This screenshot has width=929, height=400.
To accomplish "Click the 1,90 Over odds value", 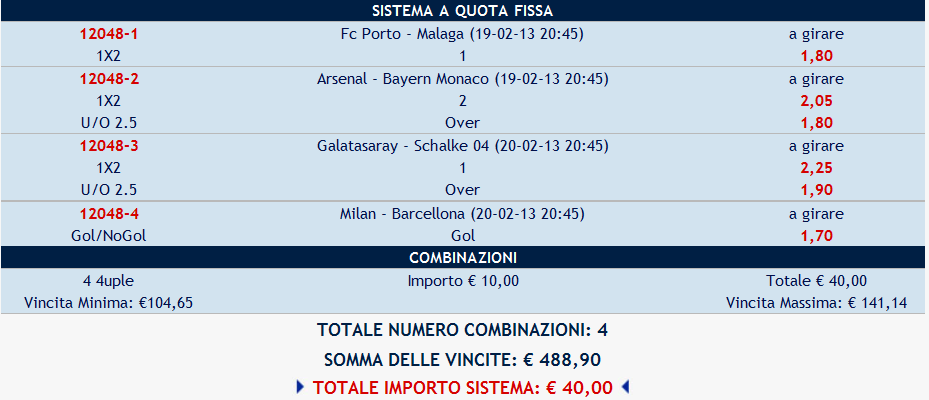I will (816, 190).
